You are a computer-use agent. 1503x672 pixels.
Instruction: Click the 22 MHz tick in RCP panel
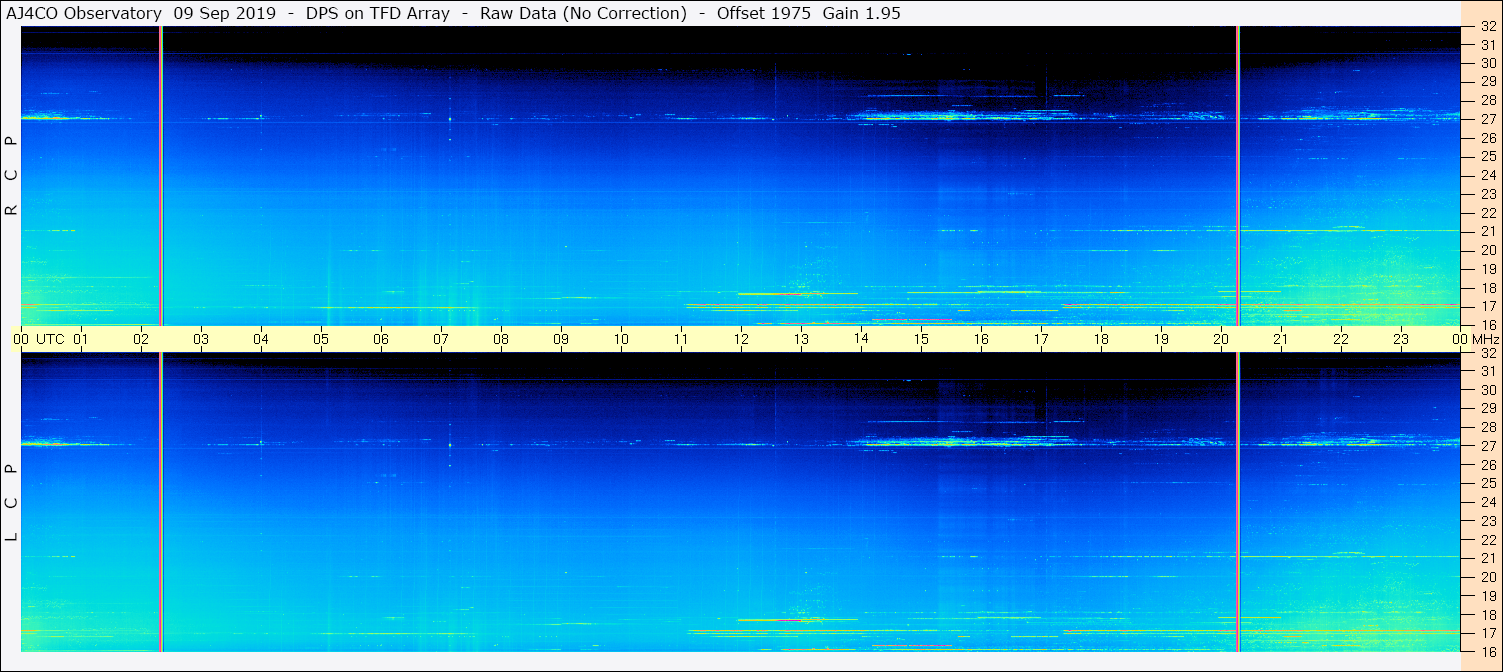[x=1488, y=213]
